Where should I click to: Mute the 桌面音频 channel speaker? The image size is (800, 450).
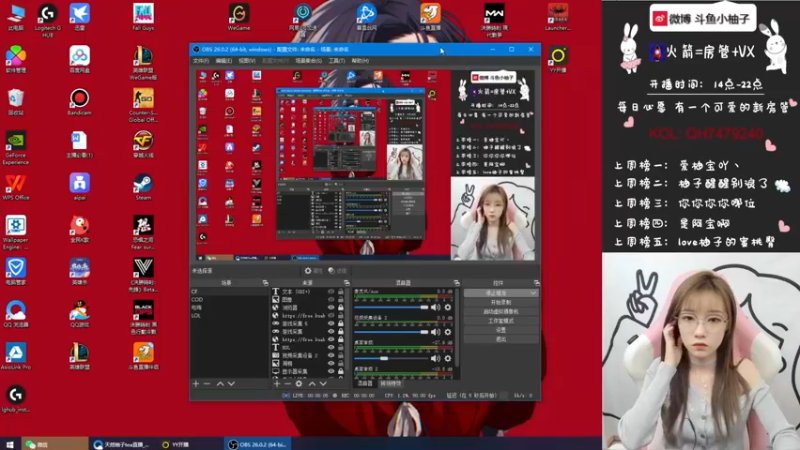coord(435,358)
